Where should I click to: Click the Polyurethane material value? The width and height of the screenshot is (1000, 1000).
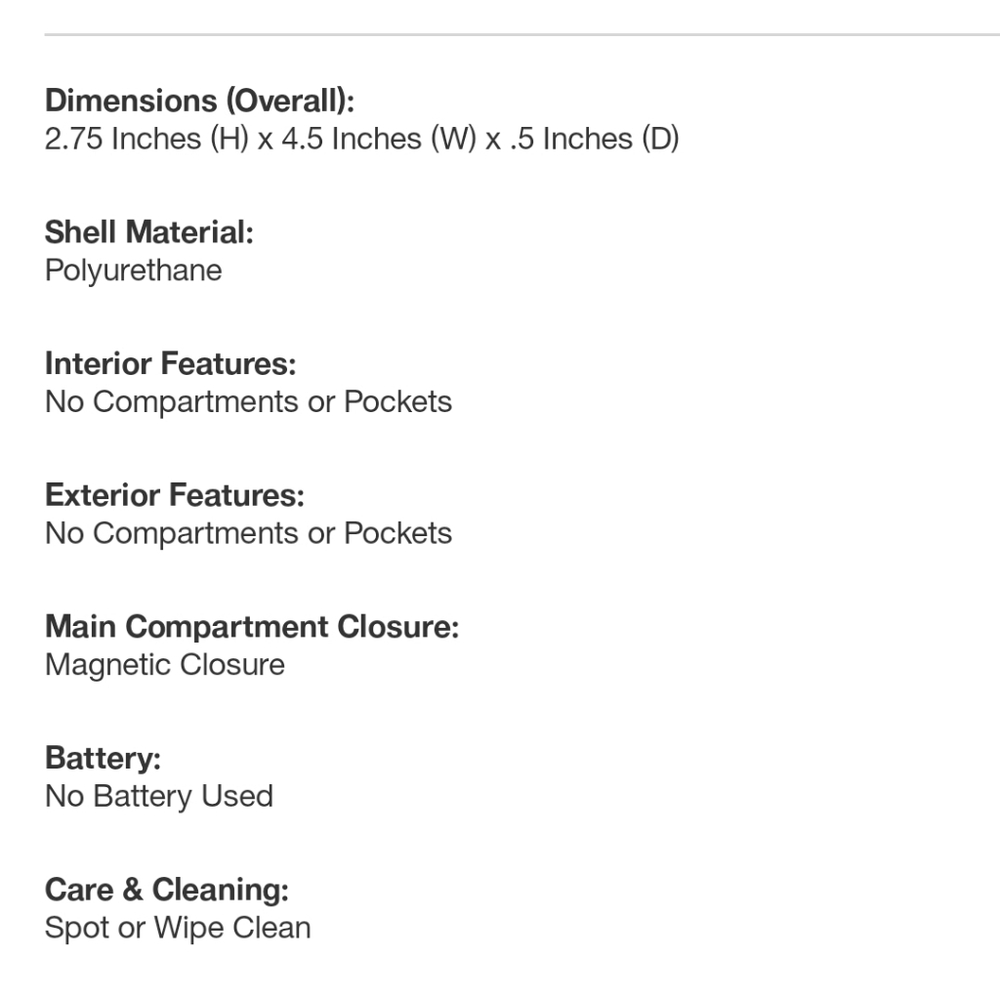tap(133, 271)
